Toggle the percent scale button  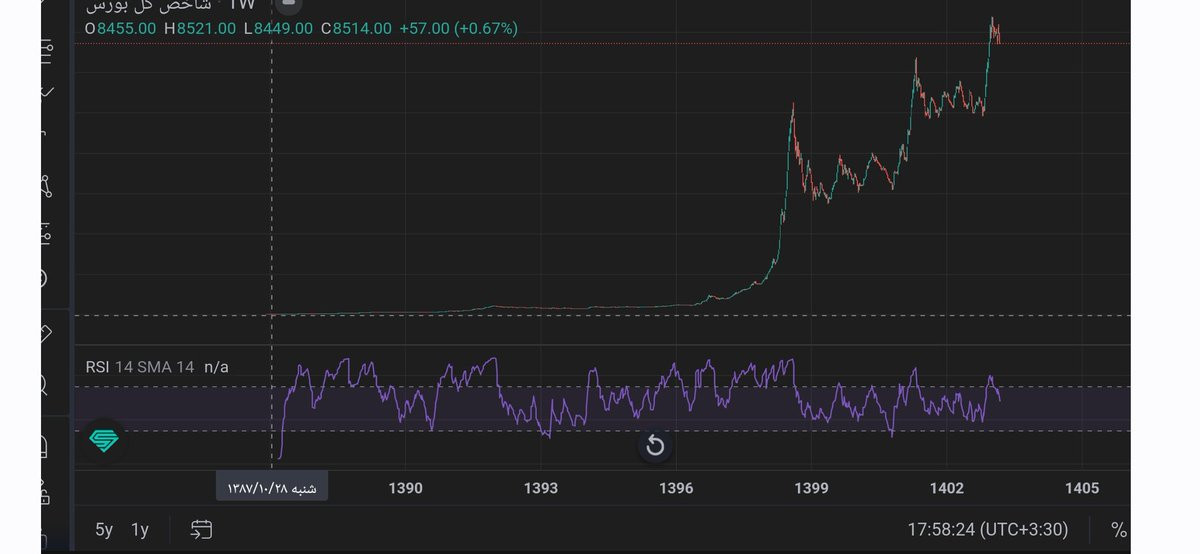point(1119,530)
